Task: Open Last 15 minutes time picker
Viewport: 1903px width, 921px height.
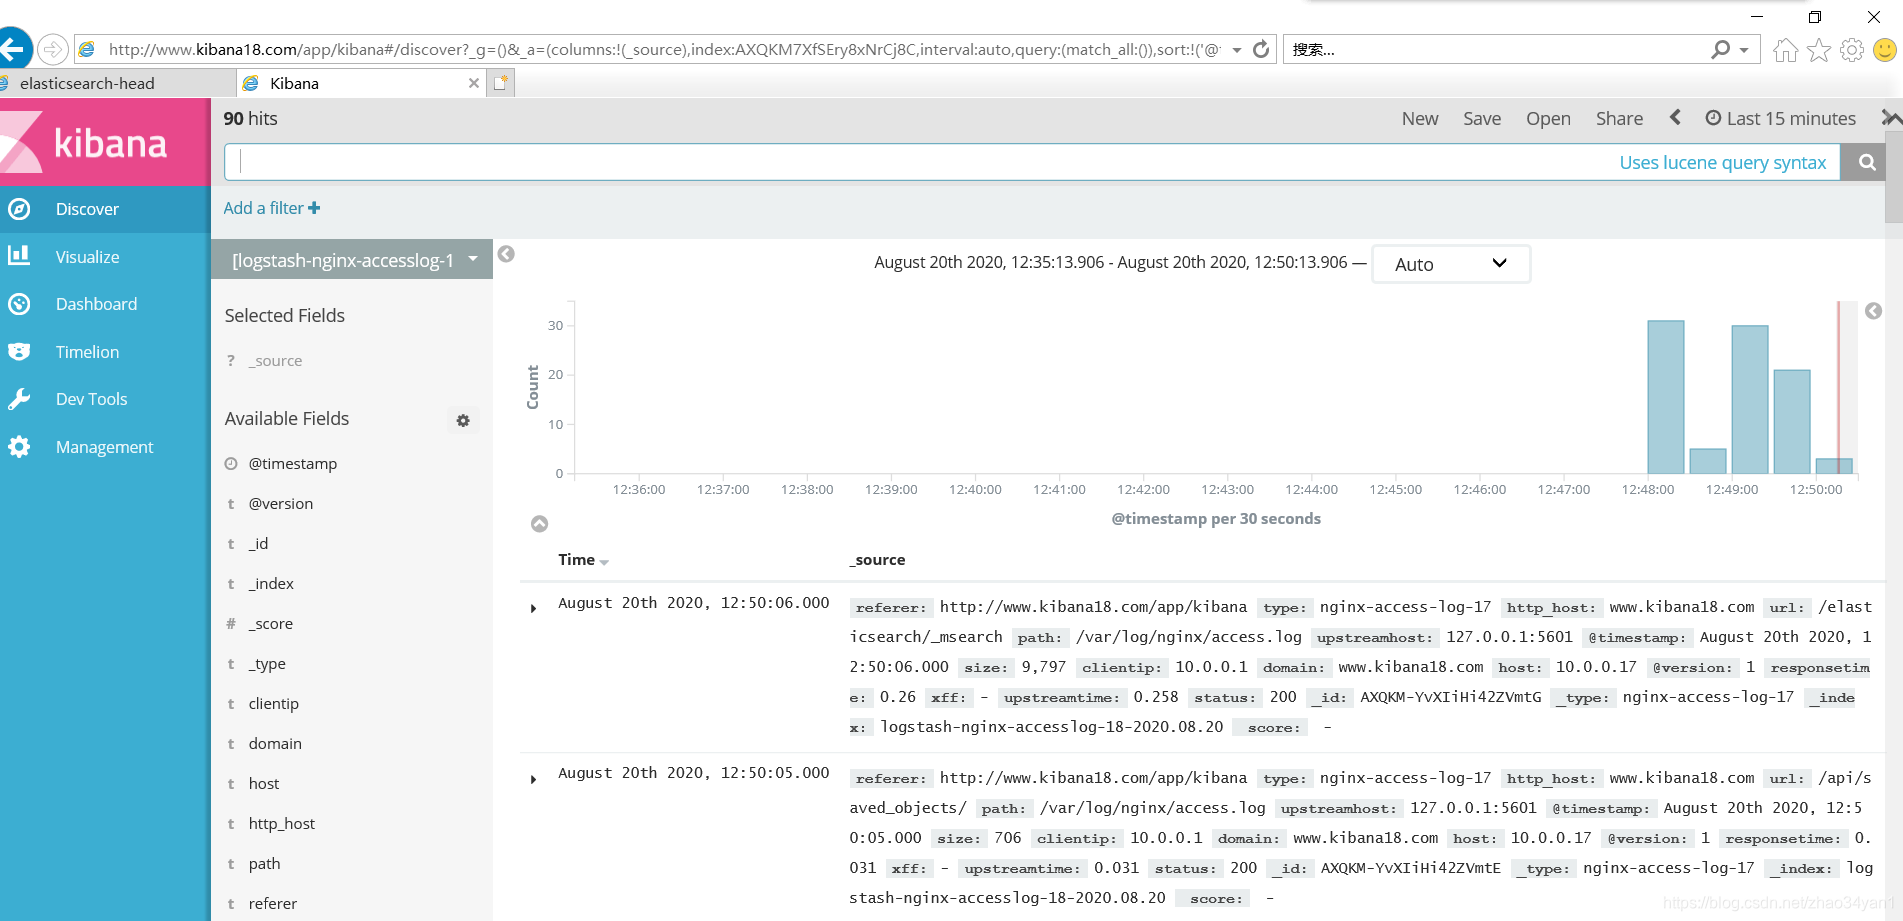Action: (1781, 119)
